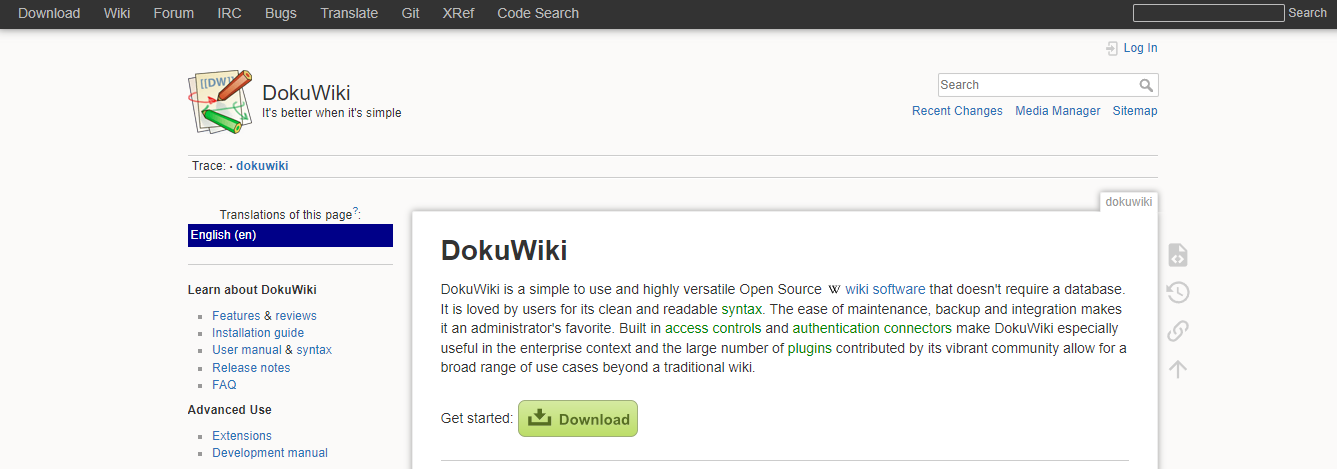Click the top bar search input field
The image size is (1337, 469).
coord(1208,13)
